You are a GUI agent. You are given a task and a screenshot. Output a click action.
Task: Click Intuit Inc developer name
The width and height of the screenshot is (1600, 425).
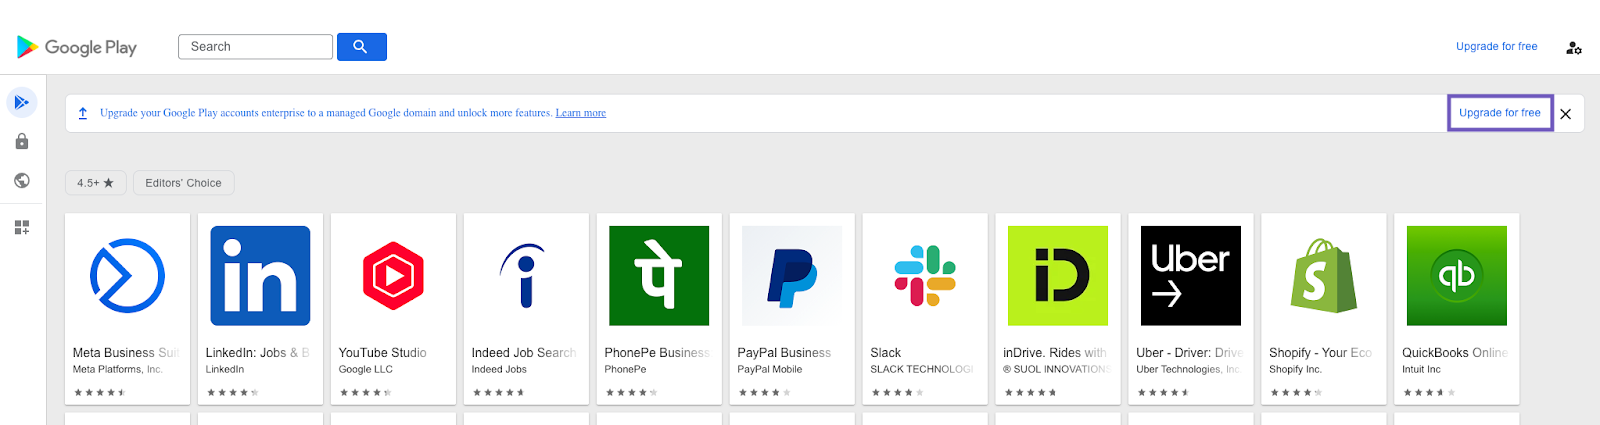pyautogui.click(x=1421, y=369)
